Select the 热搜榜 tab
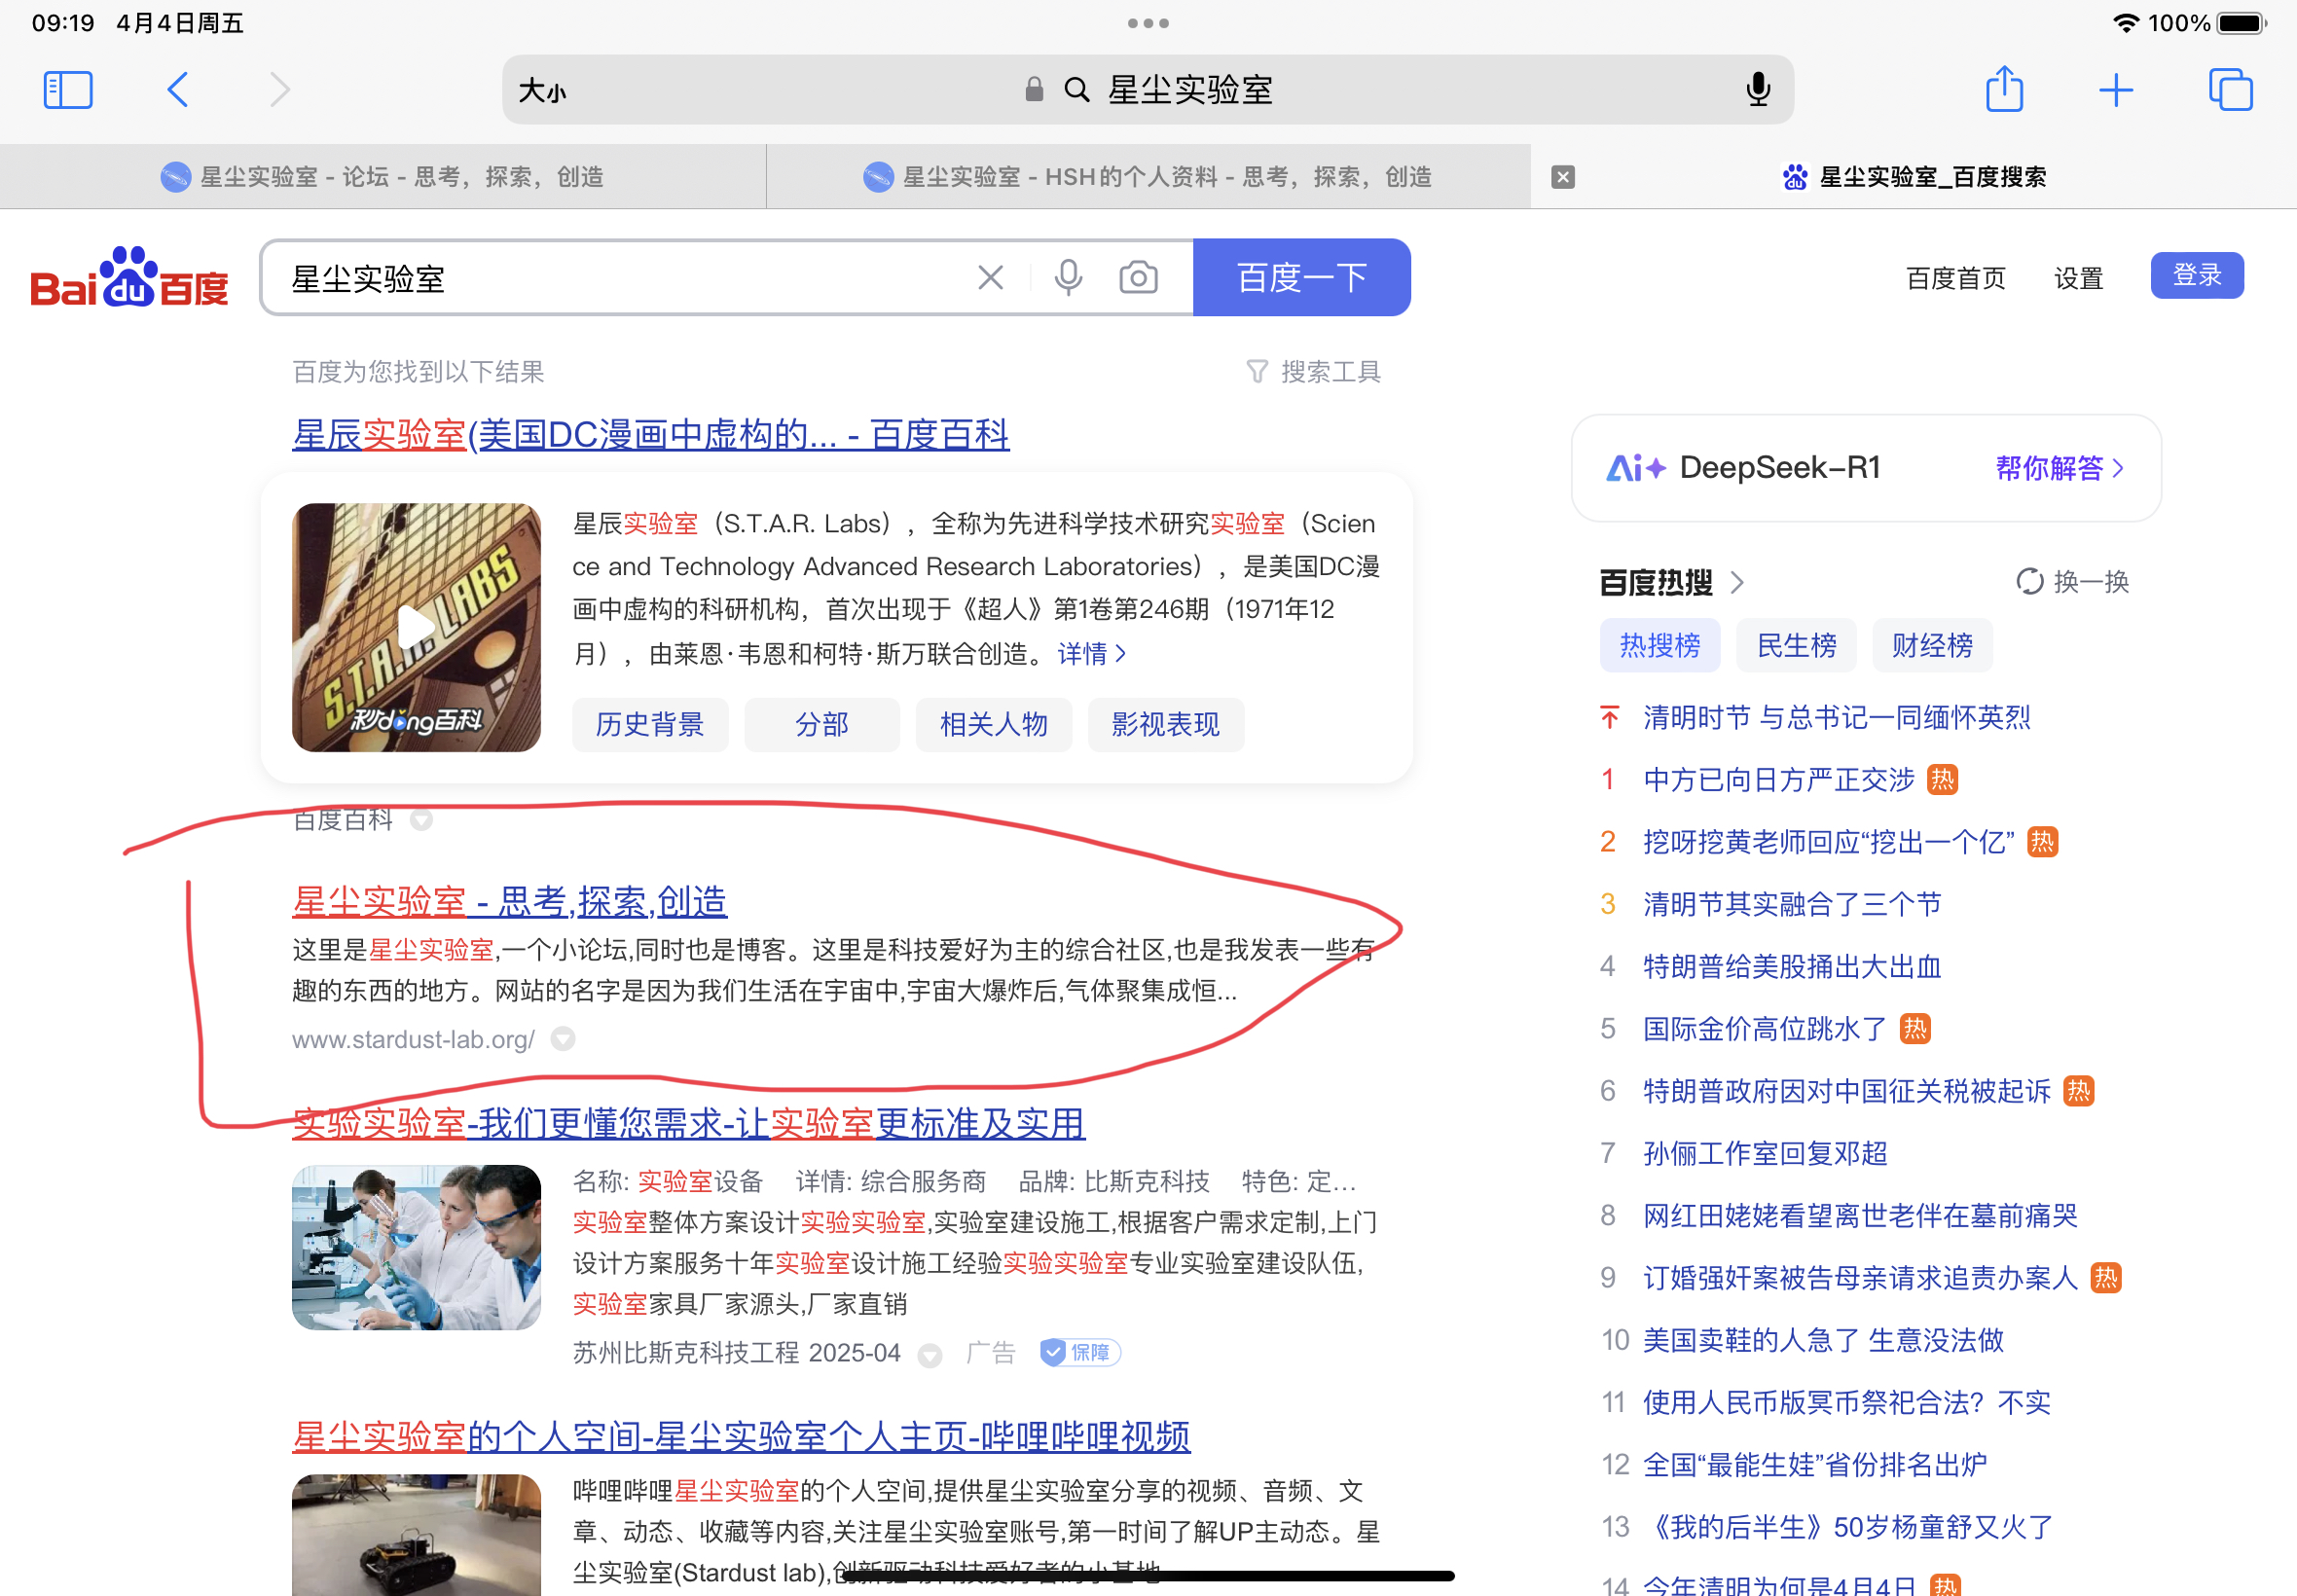2297x1596 pixels. click(1660, 645)
